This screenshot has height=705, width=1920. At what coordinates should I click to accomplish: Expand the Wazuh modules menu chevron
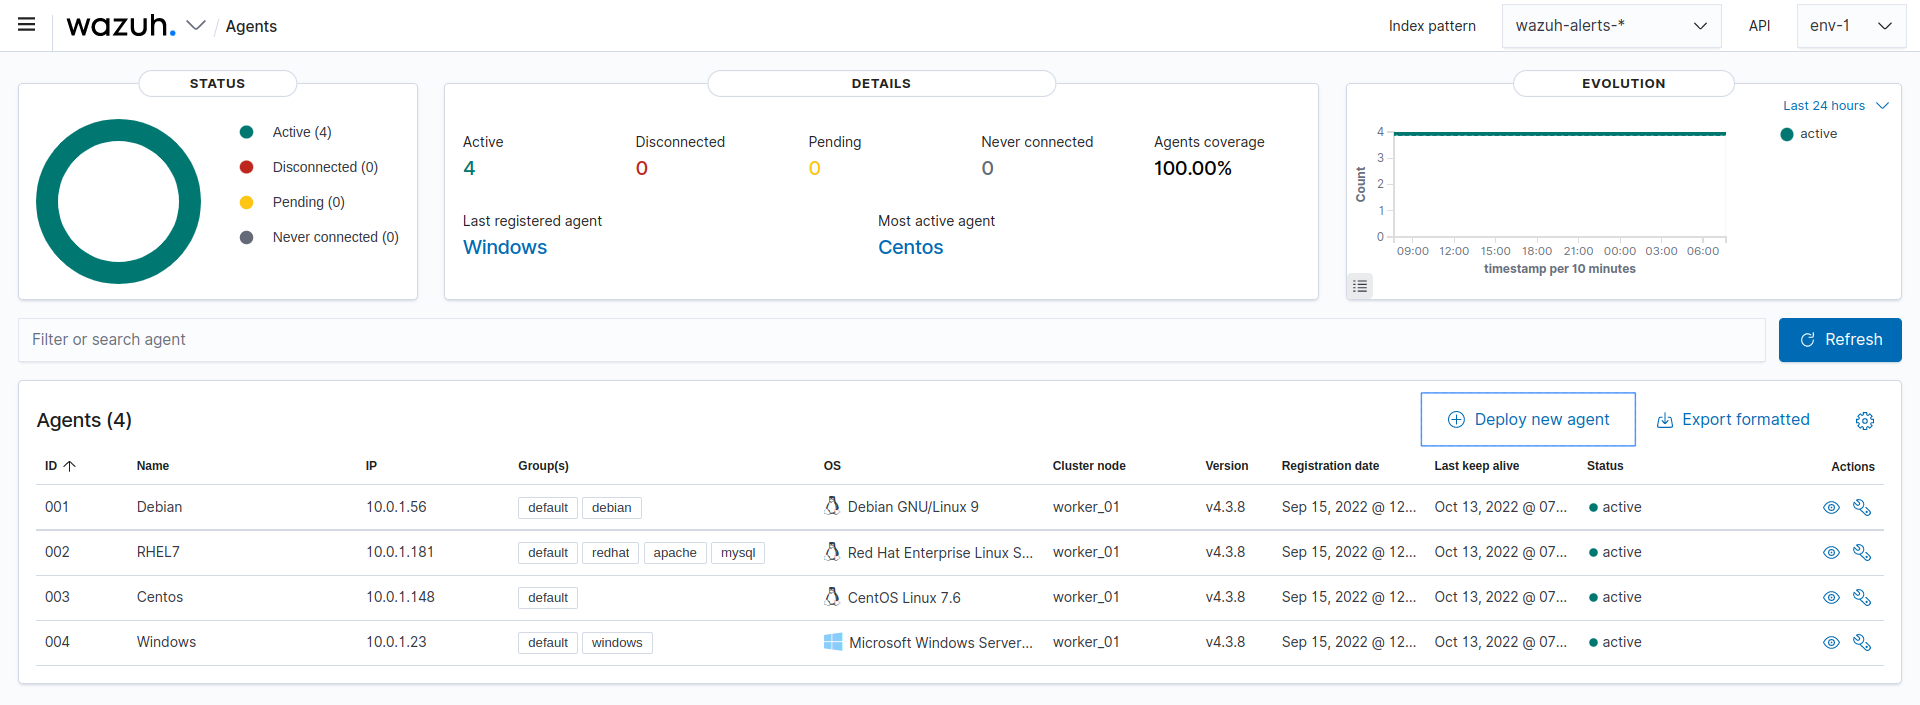pos(196,25)
